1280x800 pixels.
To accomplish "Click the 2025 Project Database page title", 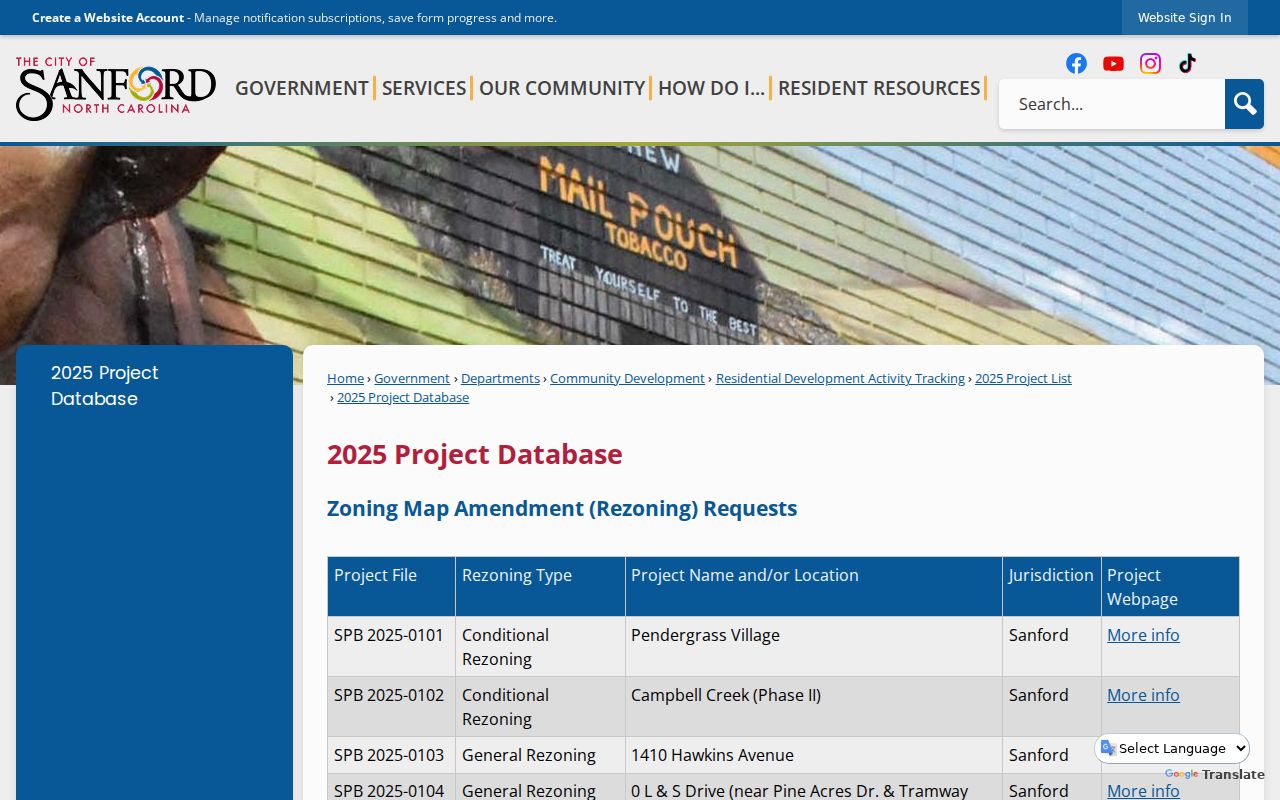I will (475, 454).
